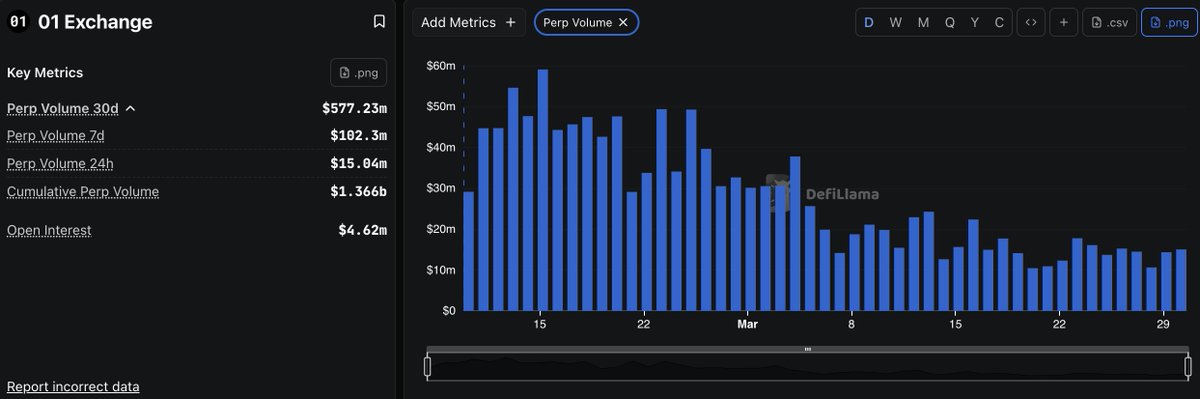The image size is (1200, 399).
Task: Remove the Perp Volume metric chip
Action: 623,22
